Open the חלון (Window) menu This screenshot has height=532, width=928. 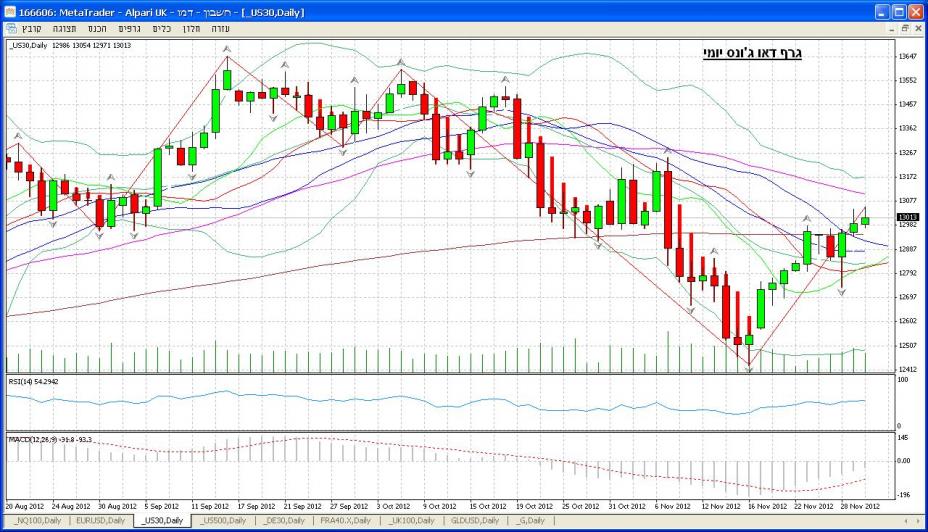(190, 28)
